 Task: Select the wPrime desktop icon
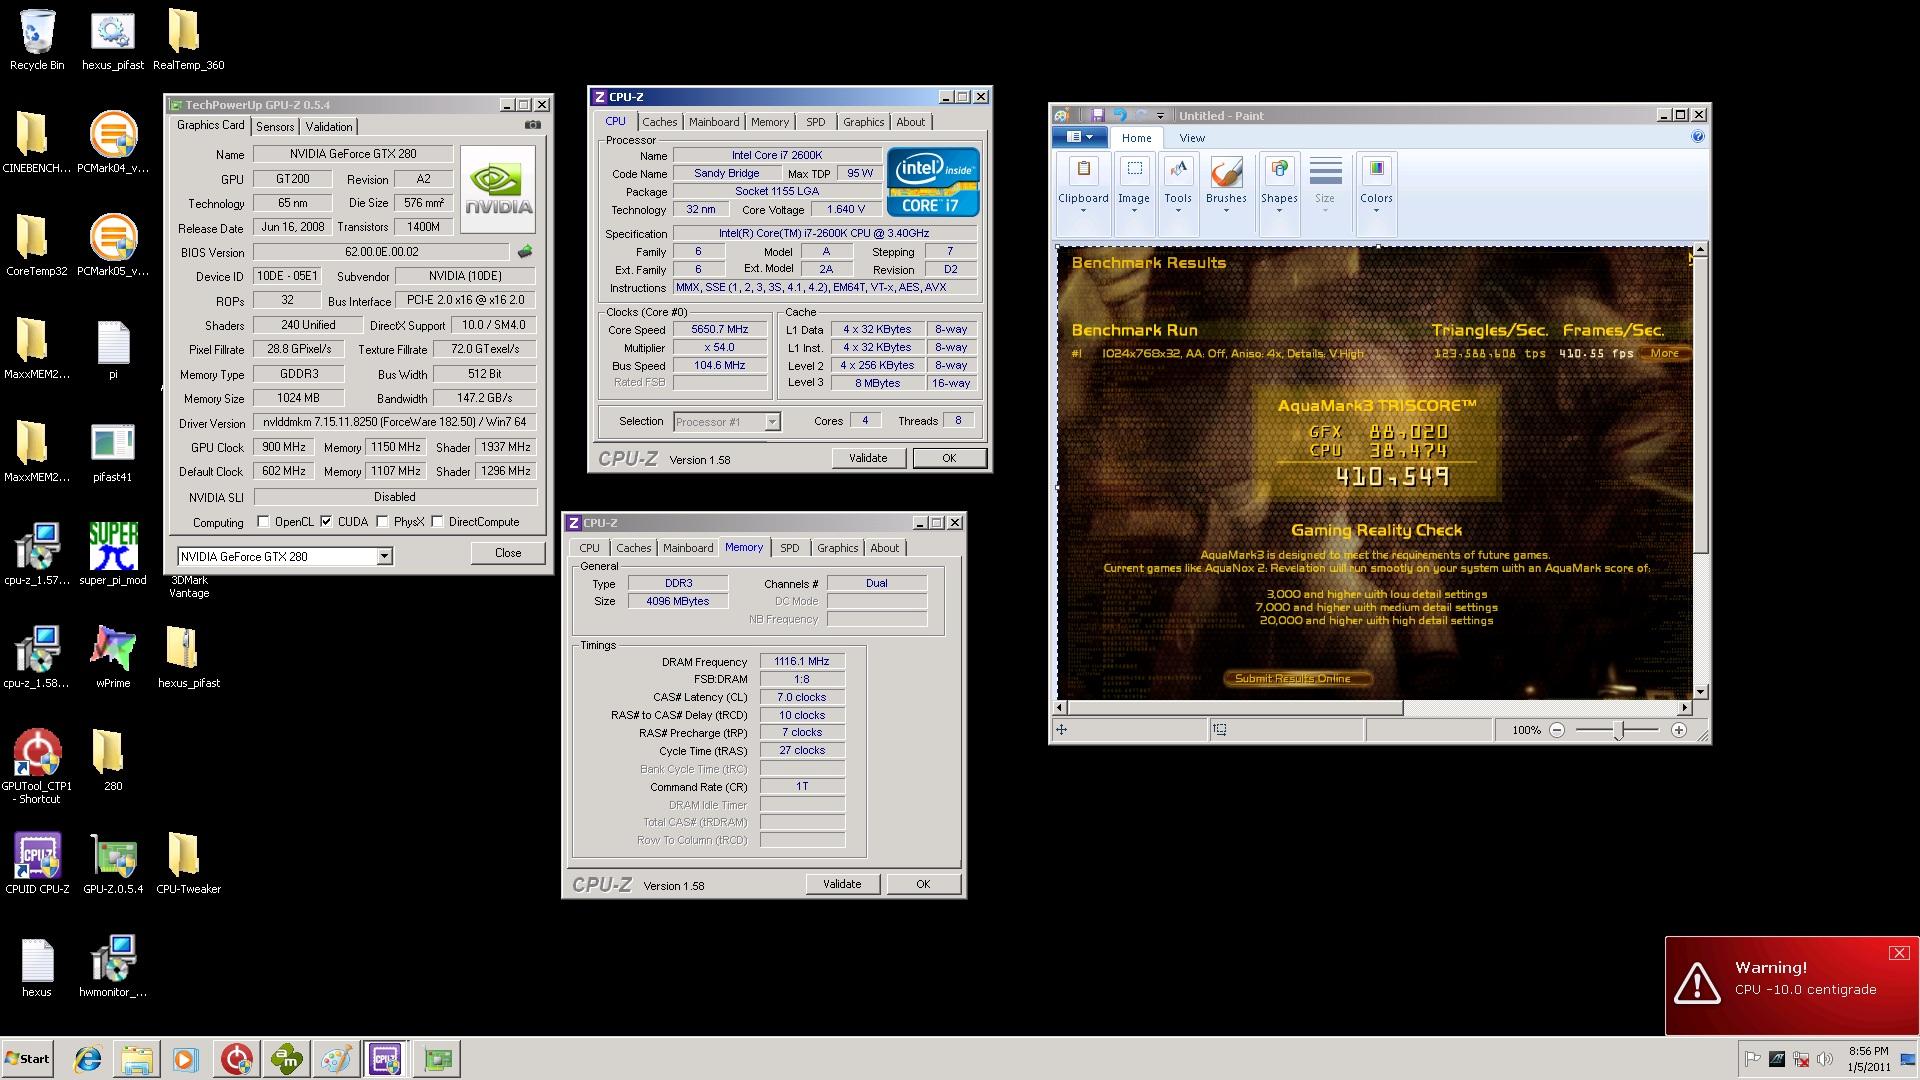(113, 657)
